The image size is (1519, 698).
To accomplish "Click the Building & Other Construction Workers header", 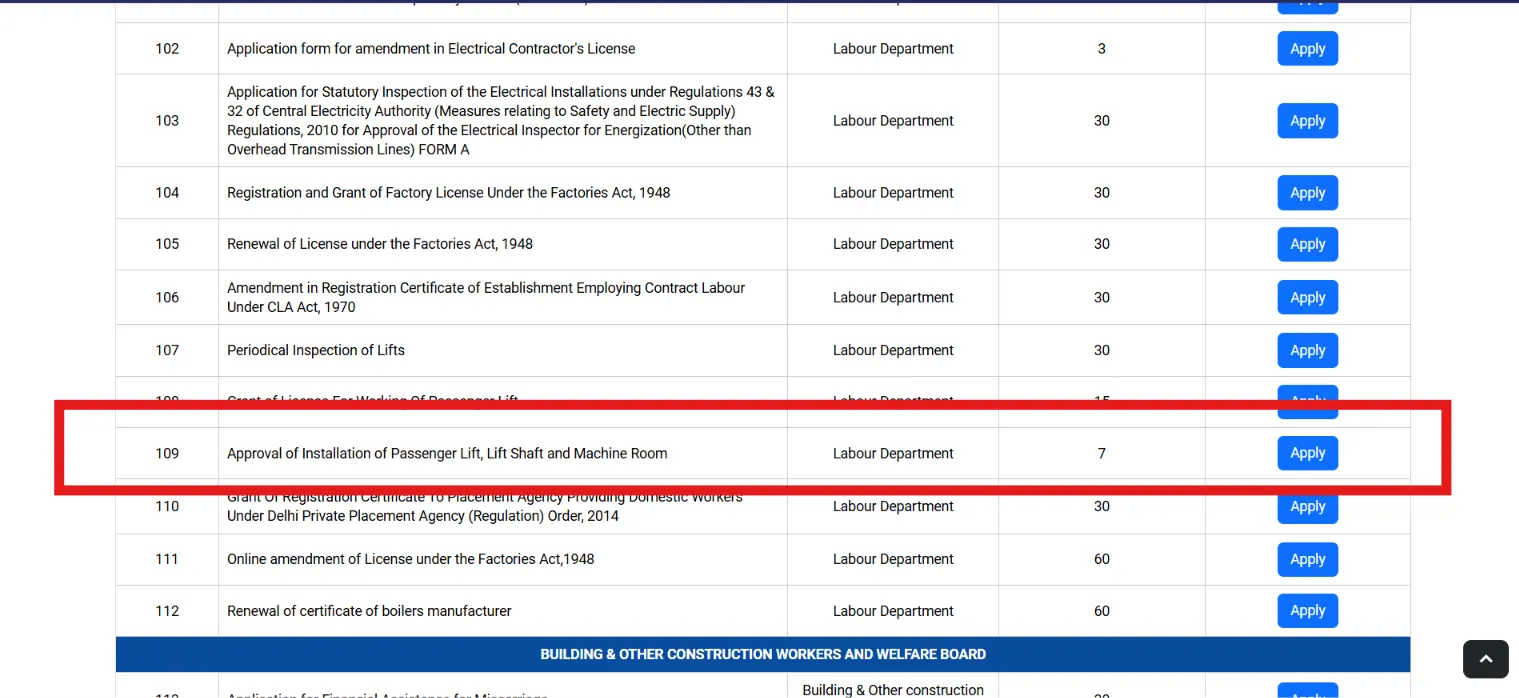I will click(x=763, y=654).
